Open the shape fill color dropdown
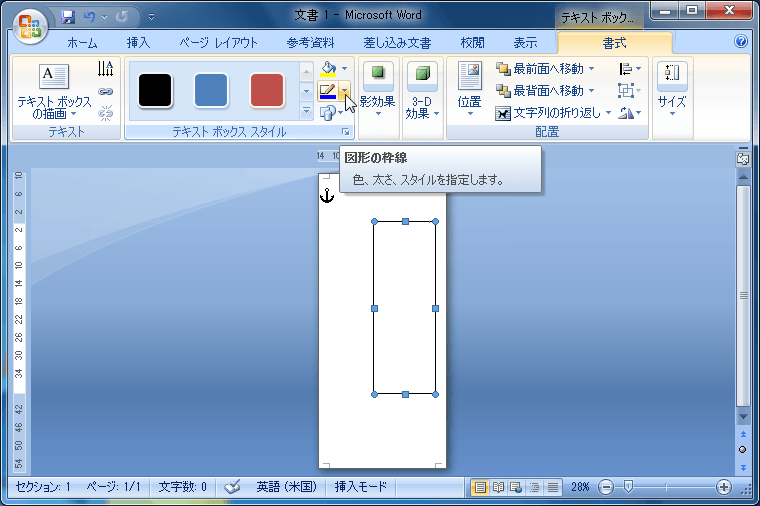This screenshot has width=760, height=506. point(345,69)
